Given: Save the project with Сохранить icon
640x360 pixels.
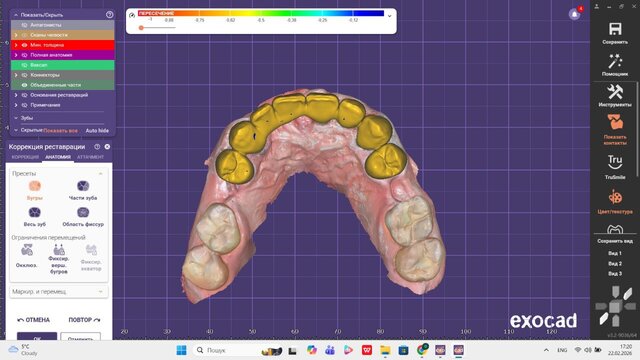Looking at the screenshot, I should pos(615,30).
